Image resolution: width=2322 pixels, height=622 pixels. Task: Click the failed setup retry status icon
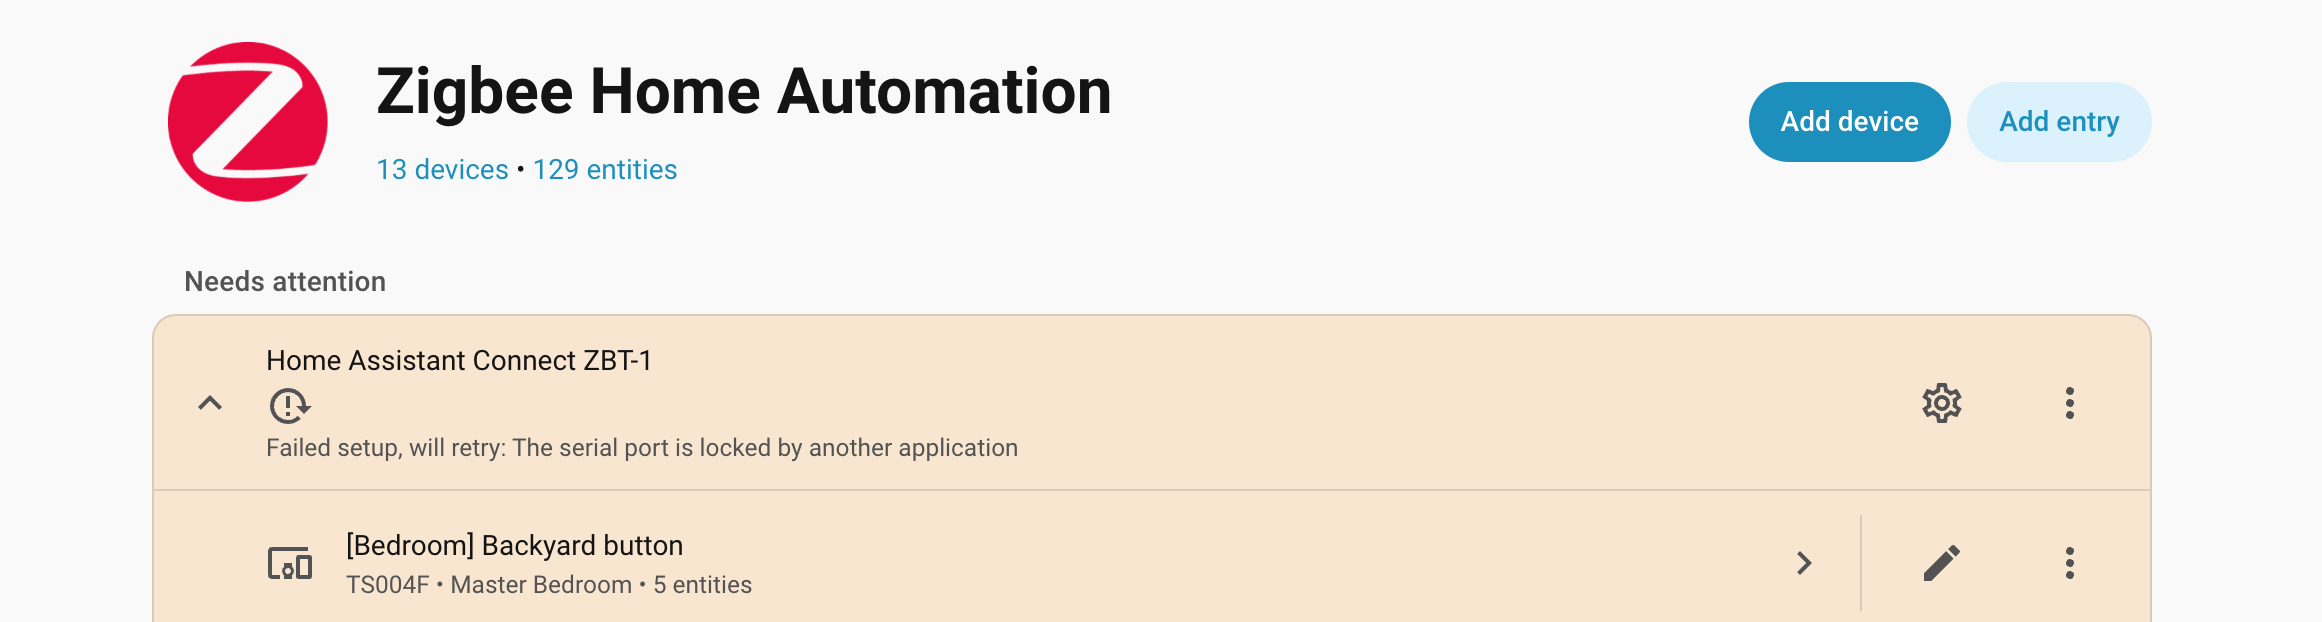(x=289, y=406)
